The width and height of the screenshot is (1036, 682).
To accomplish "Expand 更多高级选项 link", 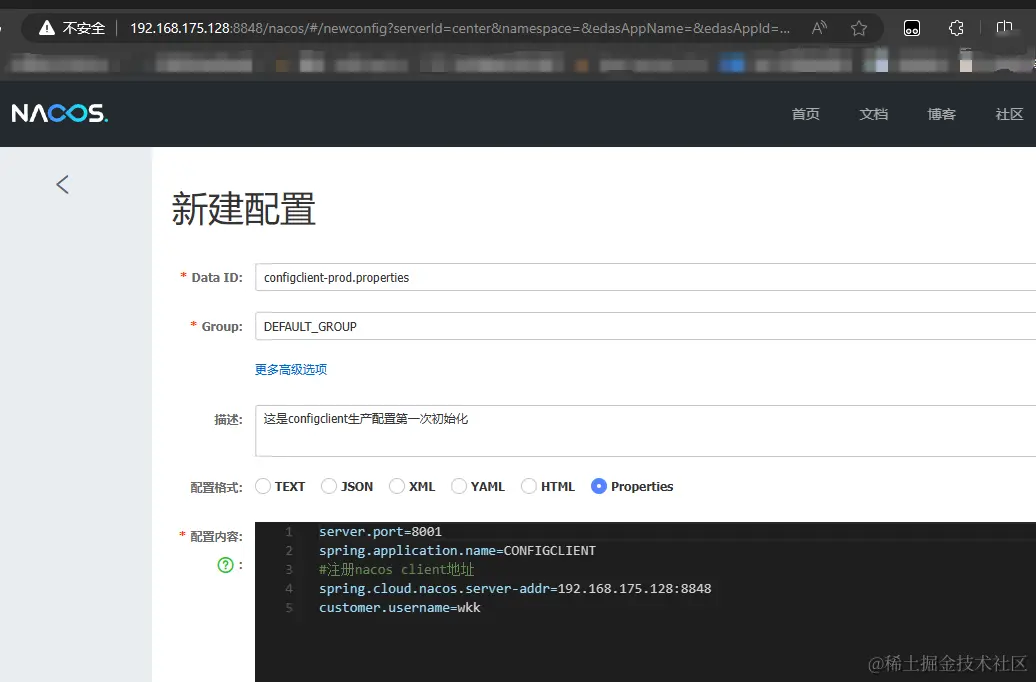I will pyautogui.click(x=291, y=369).
